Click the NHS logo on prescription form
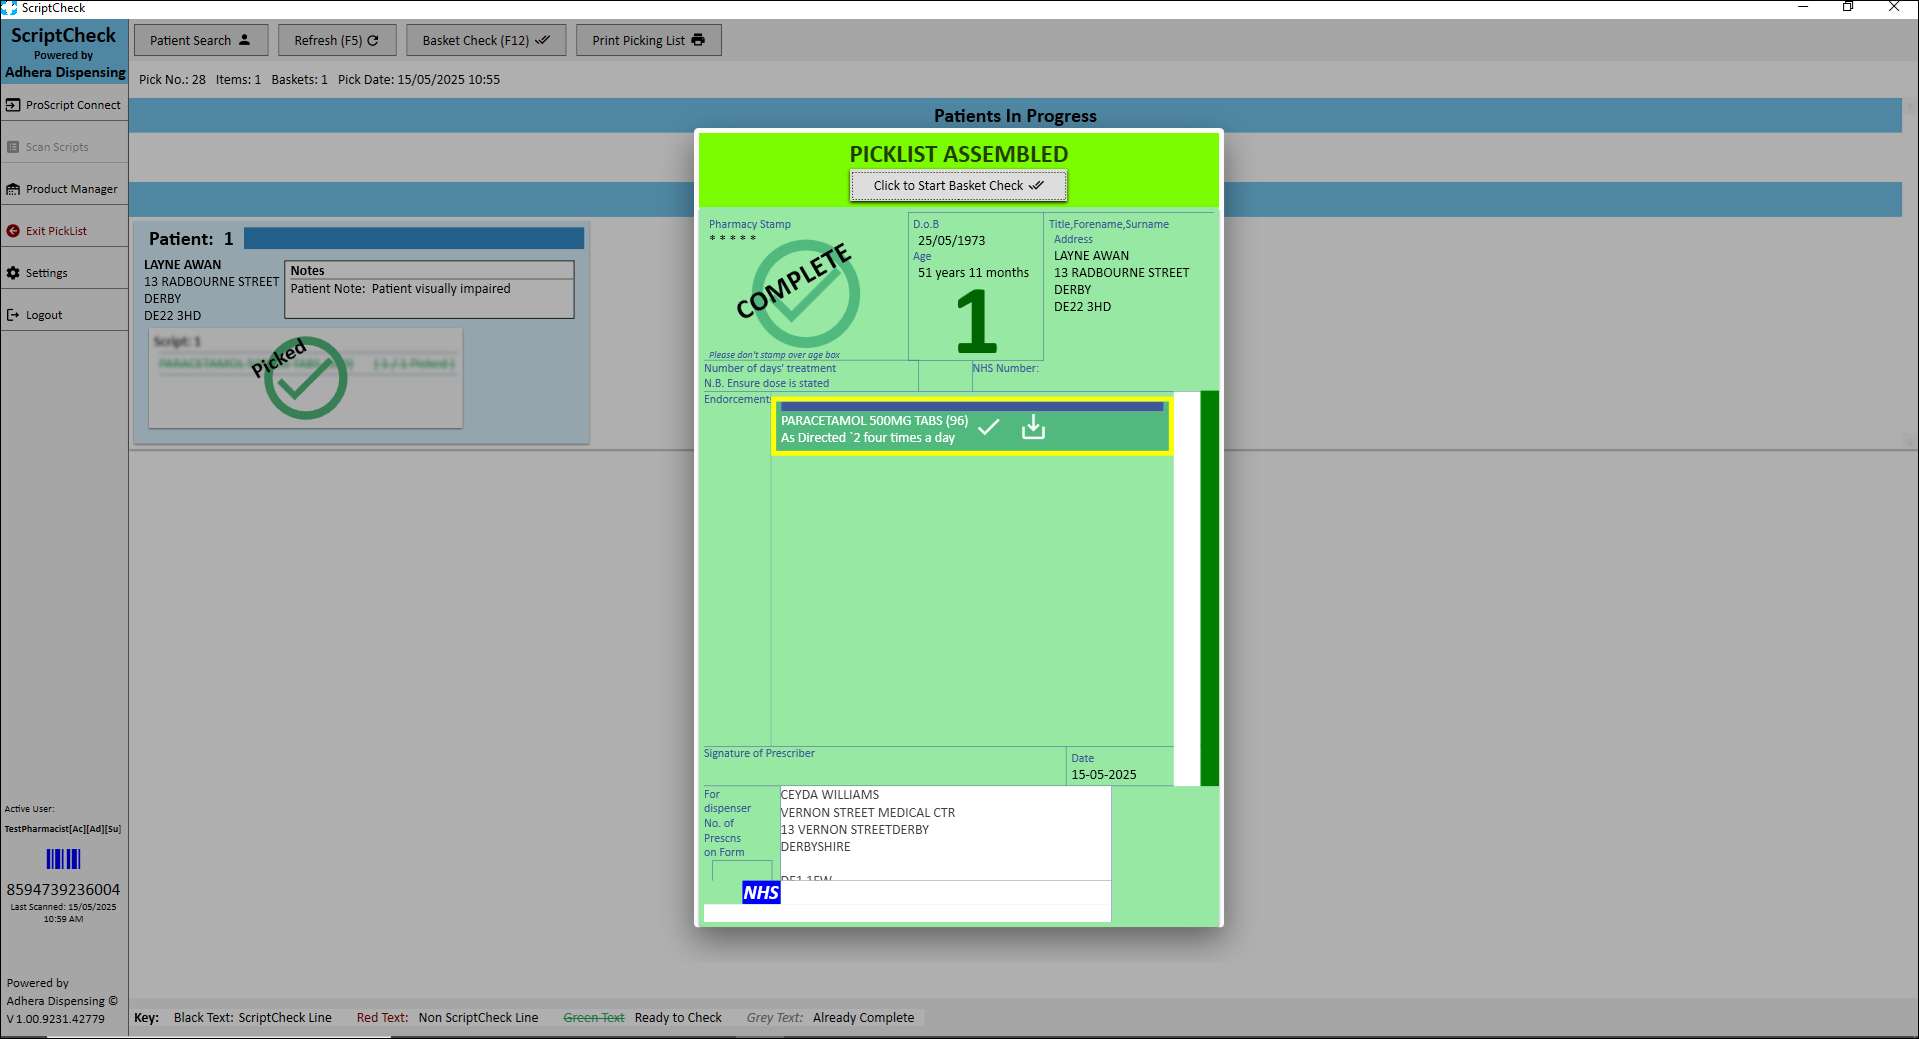 pos(761,892)
